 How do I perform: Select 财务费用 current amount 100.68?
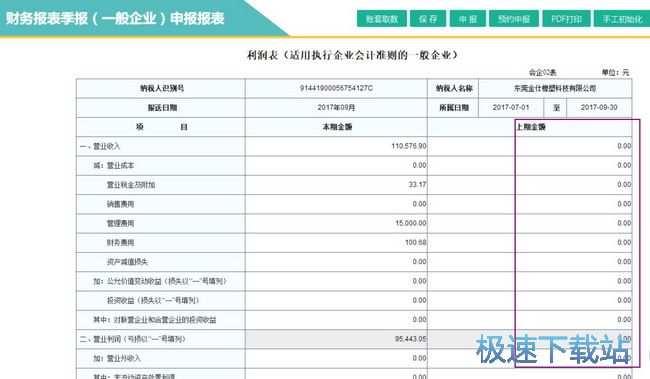click(336, 243)
